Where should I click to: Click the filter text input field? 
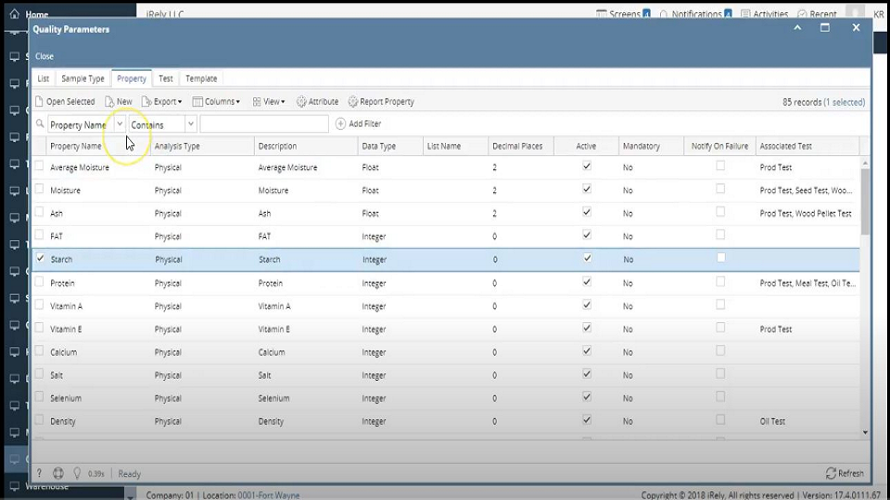click(264, 124)
